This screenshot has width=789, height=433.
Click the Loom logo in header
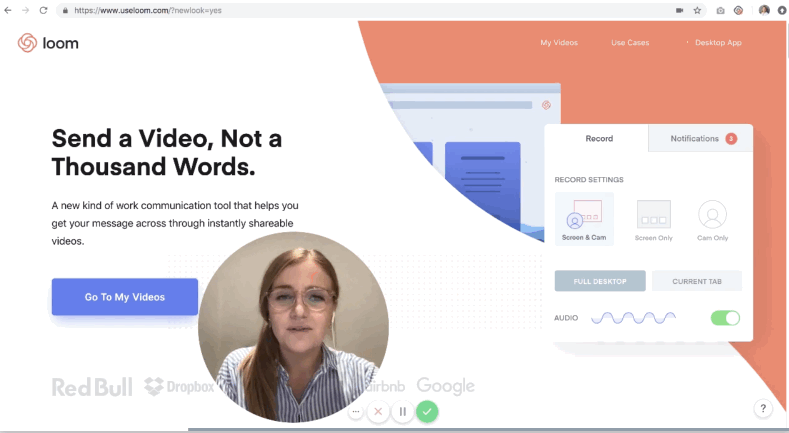48,43
